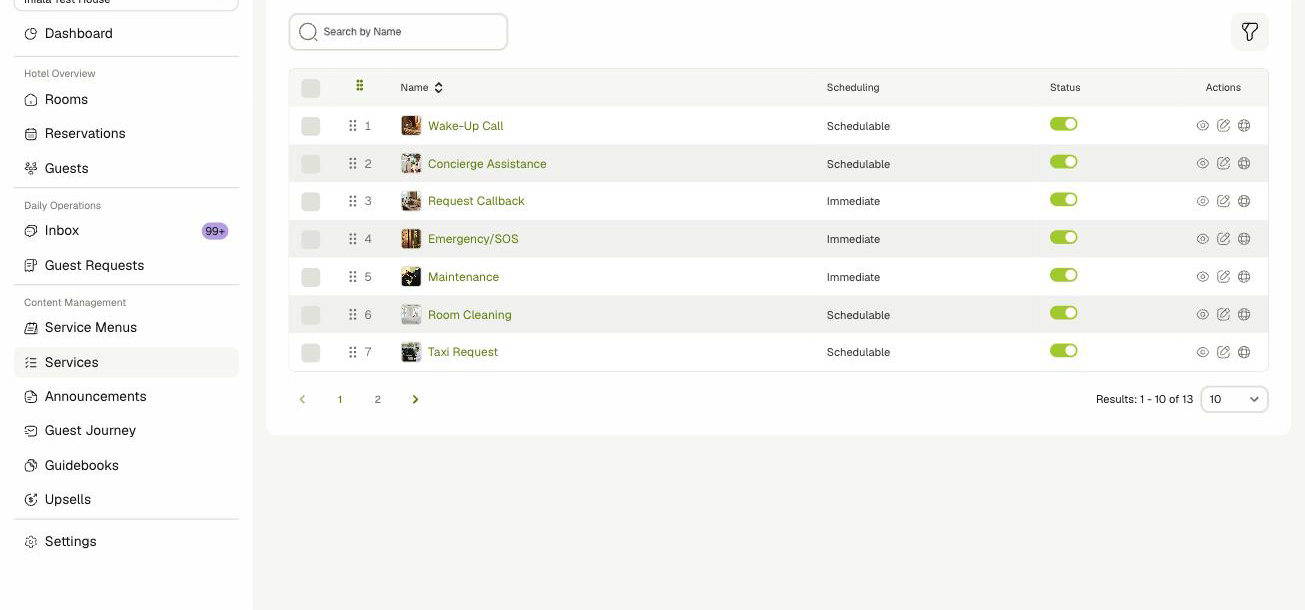Click drag handle of Taxi Request row
The height and width of the screenshot is (610, 1305).
tap(353, 352)
